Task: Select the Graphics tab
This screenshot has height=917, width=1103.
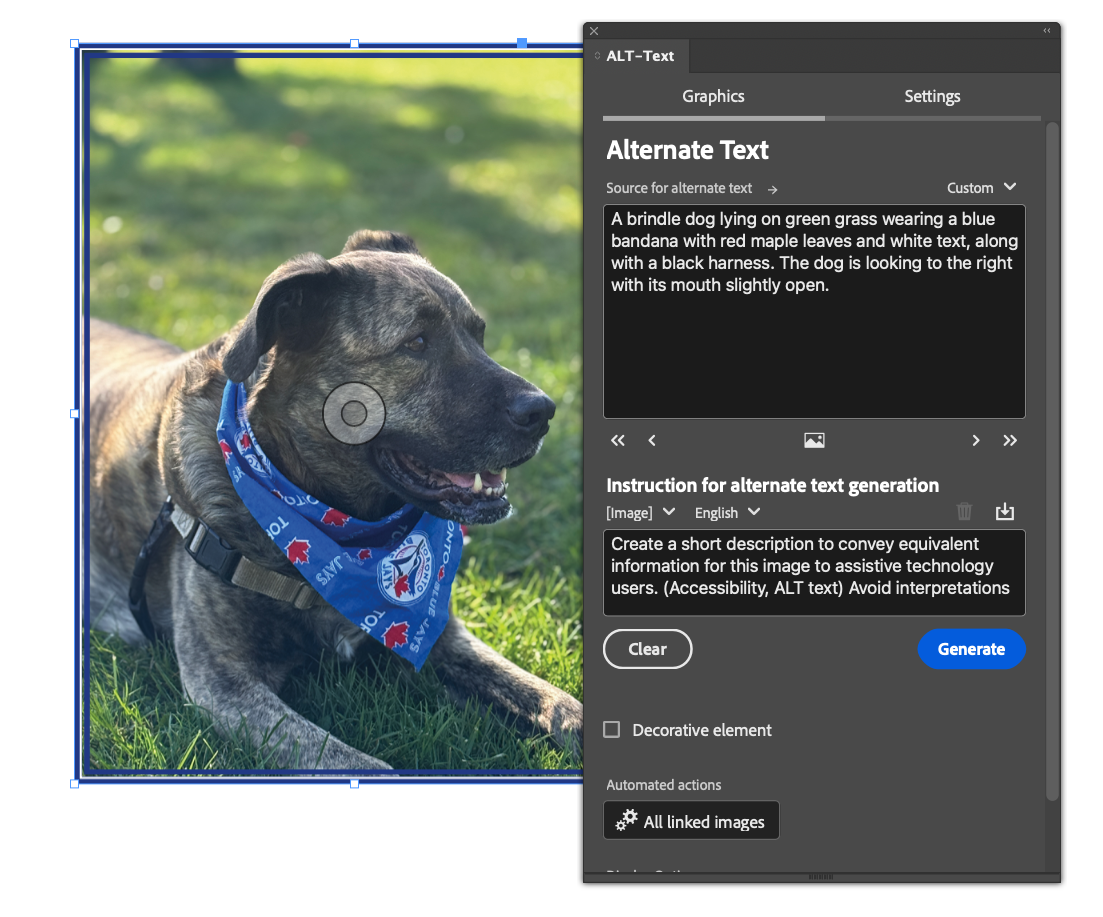Action: 713,96
